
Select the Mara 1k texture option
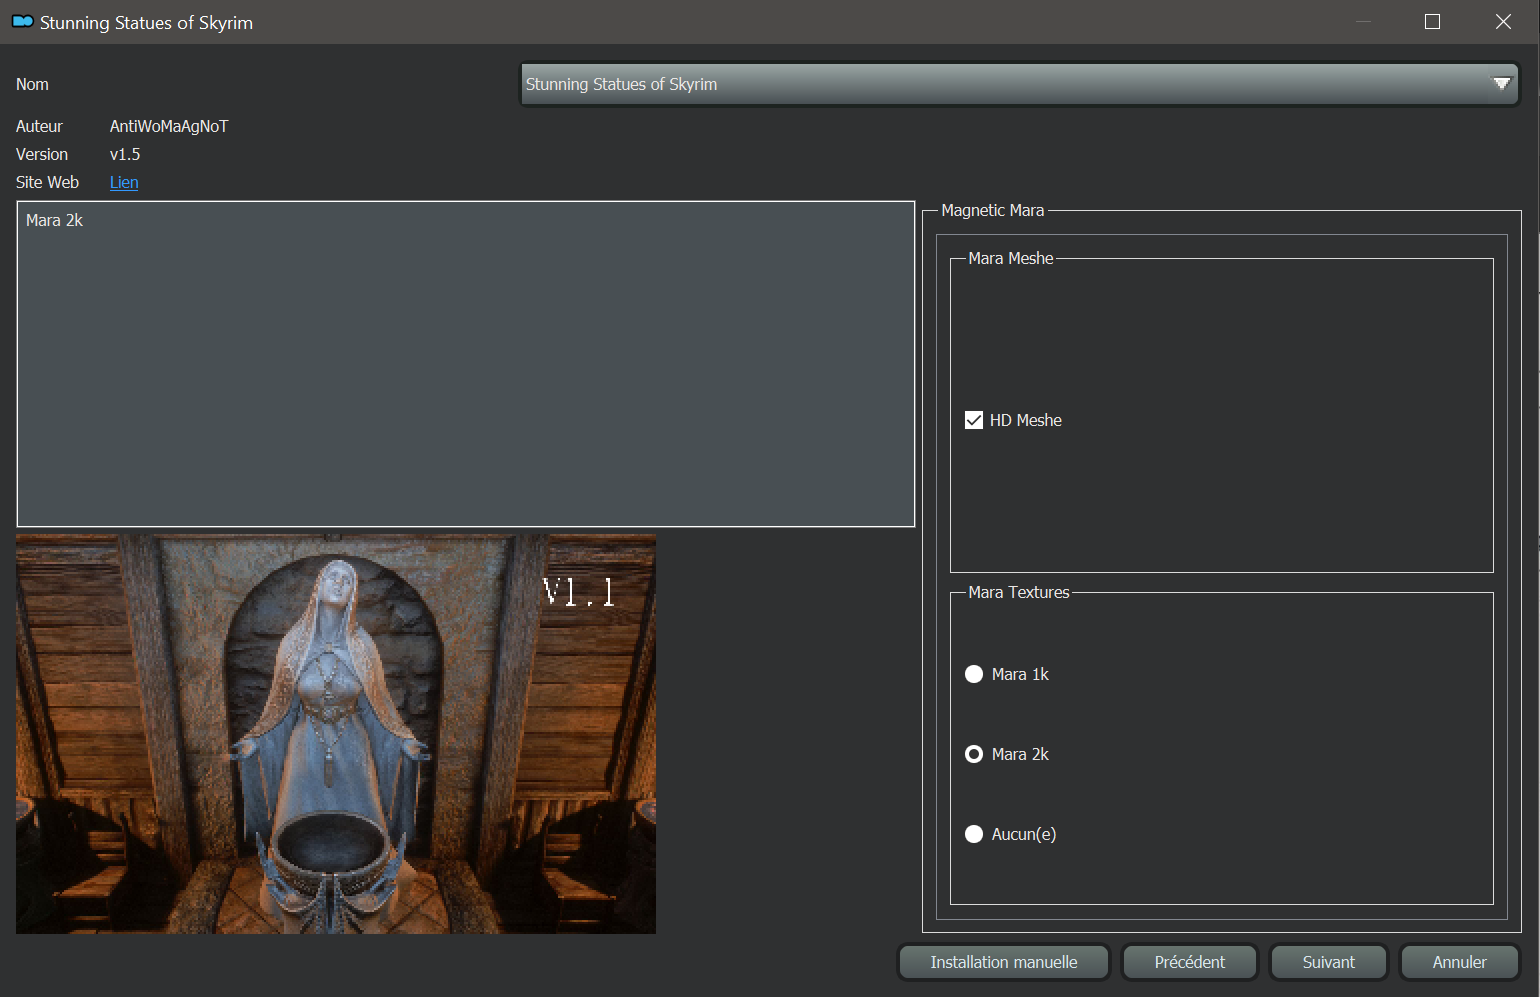coord(974,674)
